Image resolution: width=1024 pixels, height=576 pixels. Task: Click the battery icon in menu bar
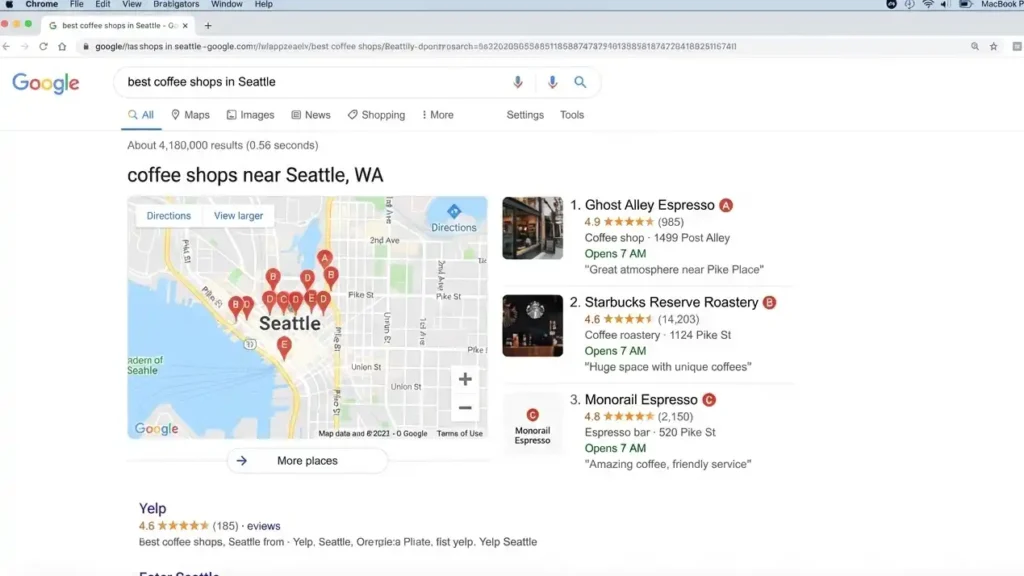(965, 5)
